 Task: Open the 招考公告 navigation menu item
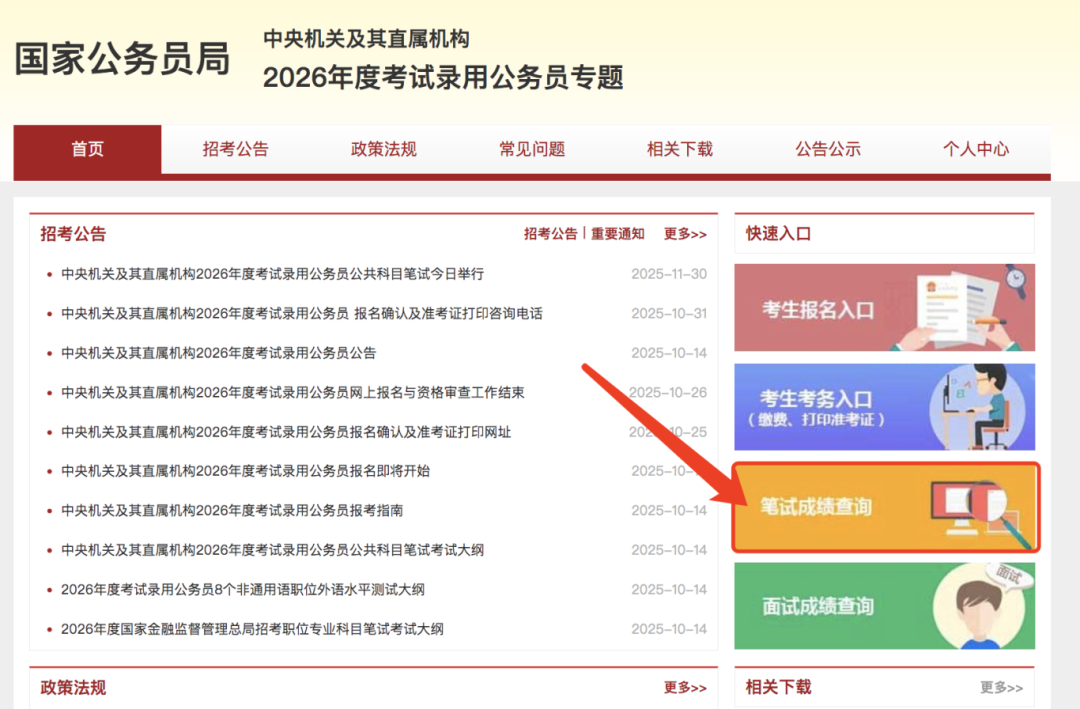(235, 150)
